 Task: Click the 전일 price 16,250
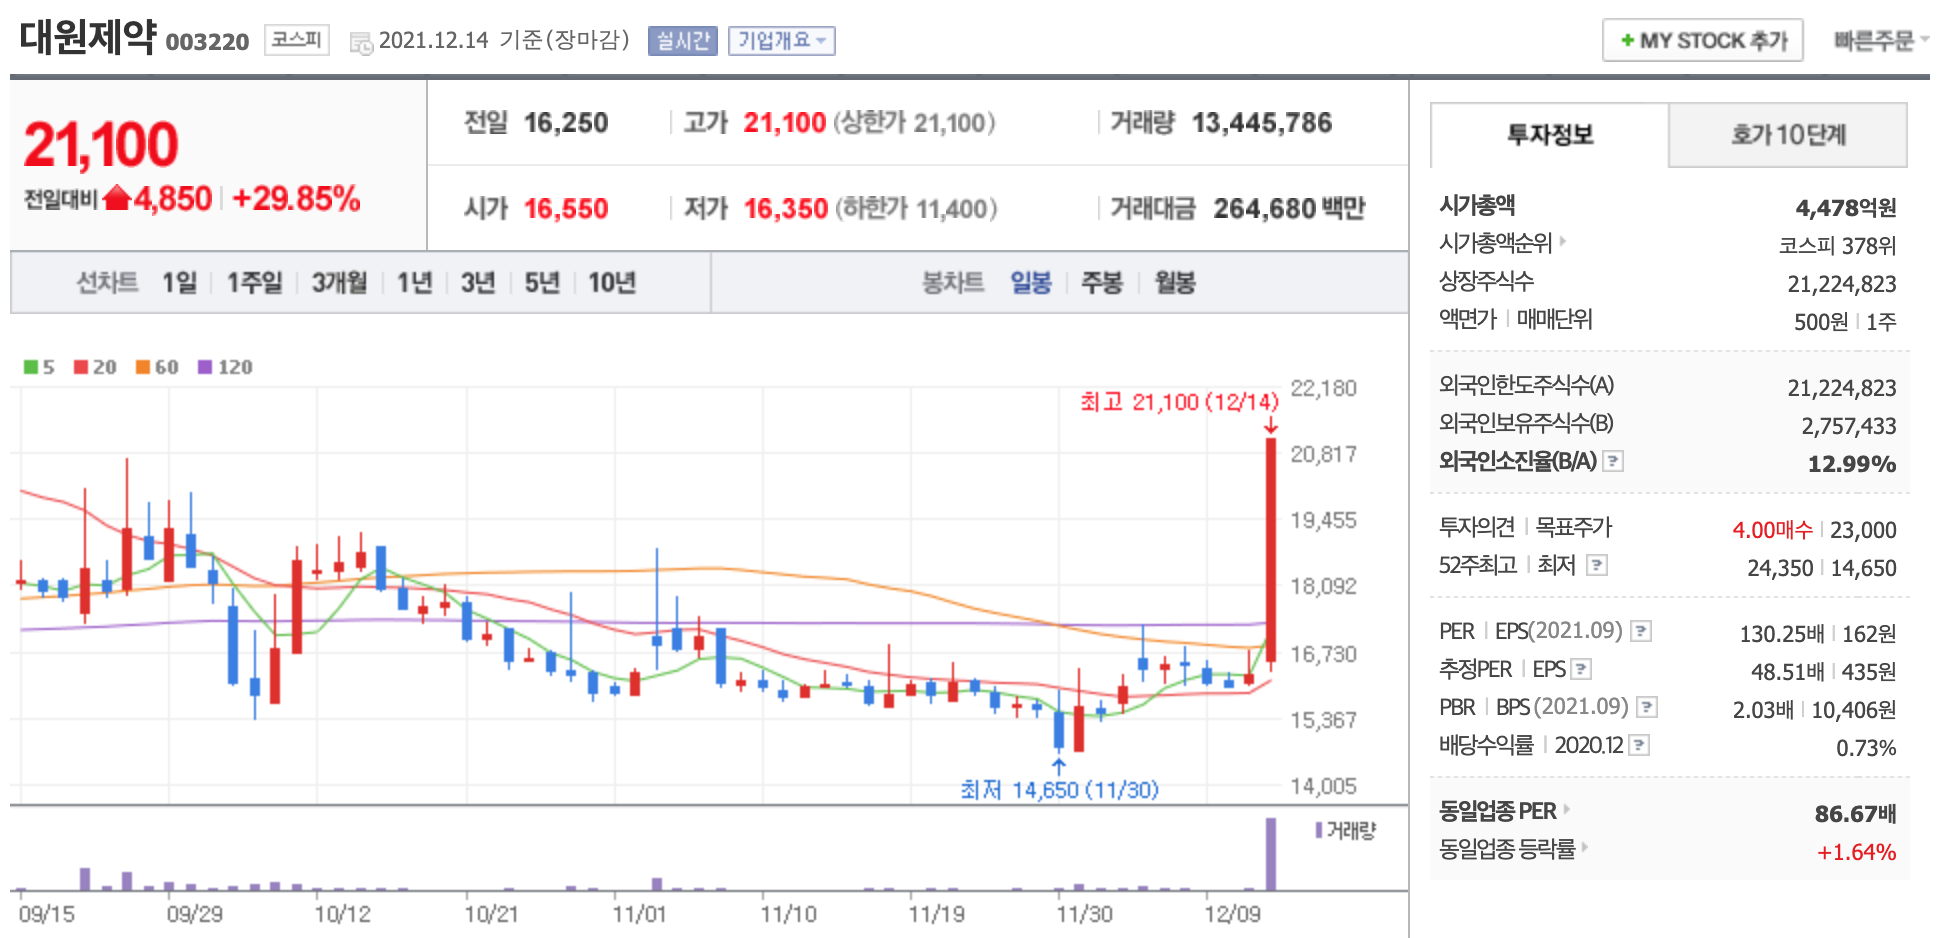(x=566, y=123)
